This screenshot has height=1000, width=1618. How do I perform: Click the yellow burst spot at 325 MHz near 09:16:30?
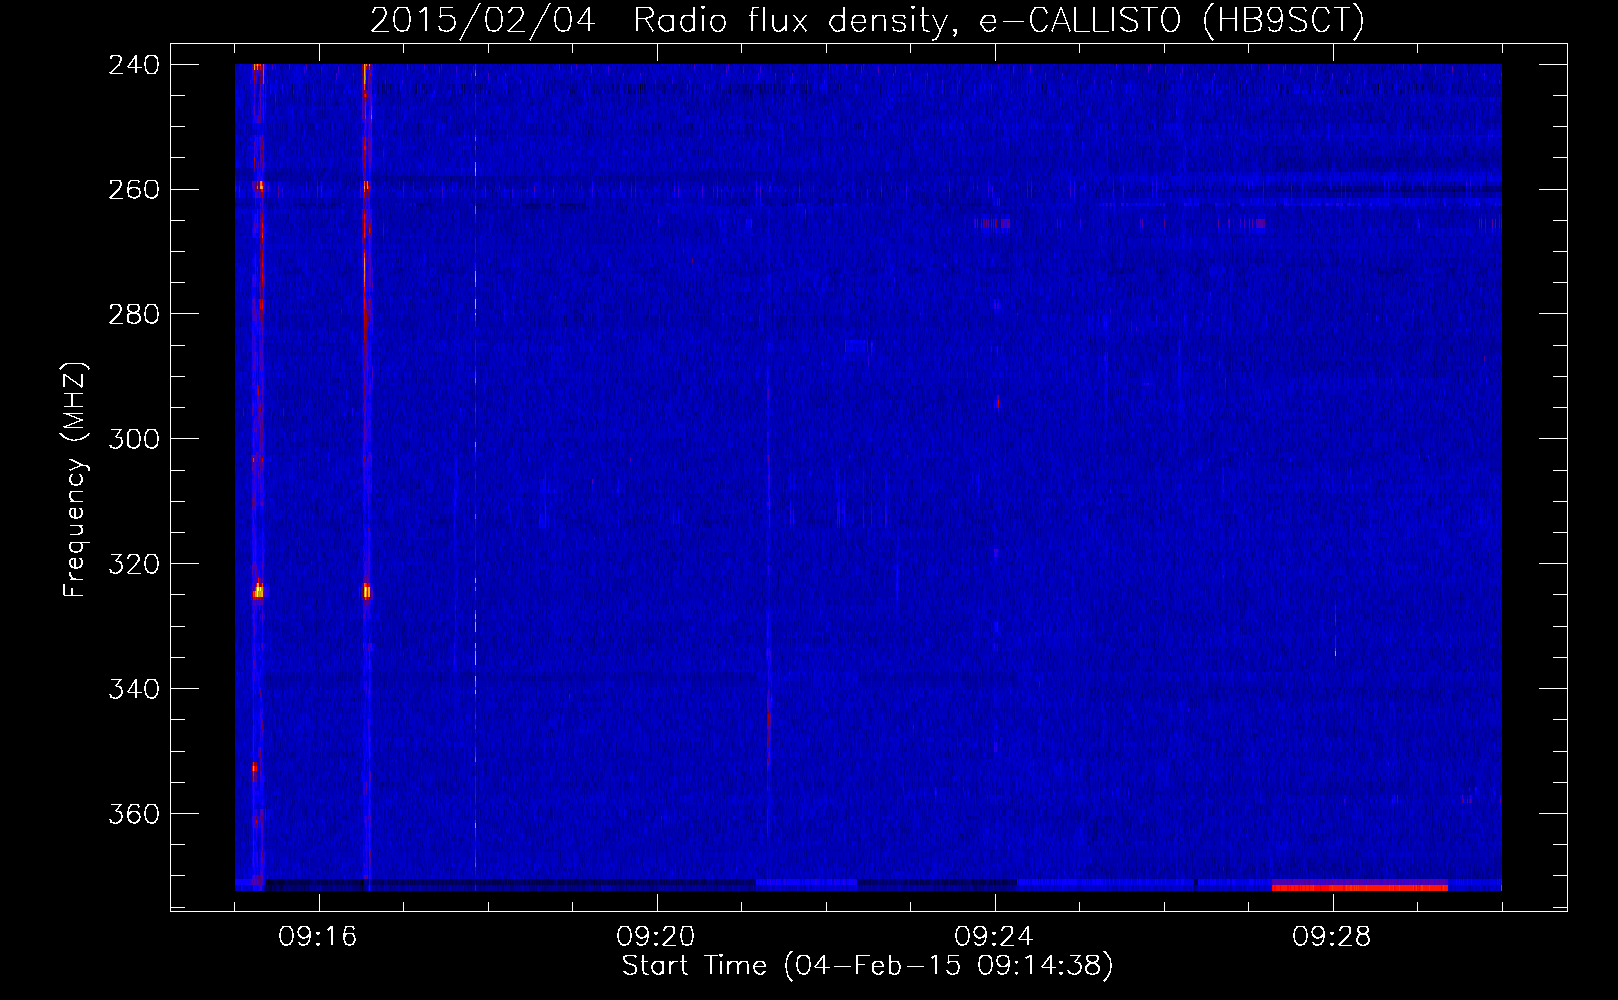tap(366, 592)
